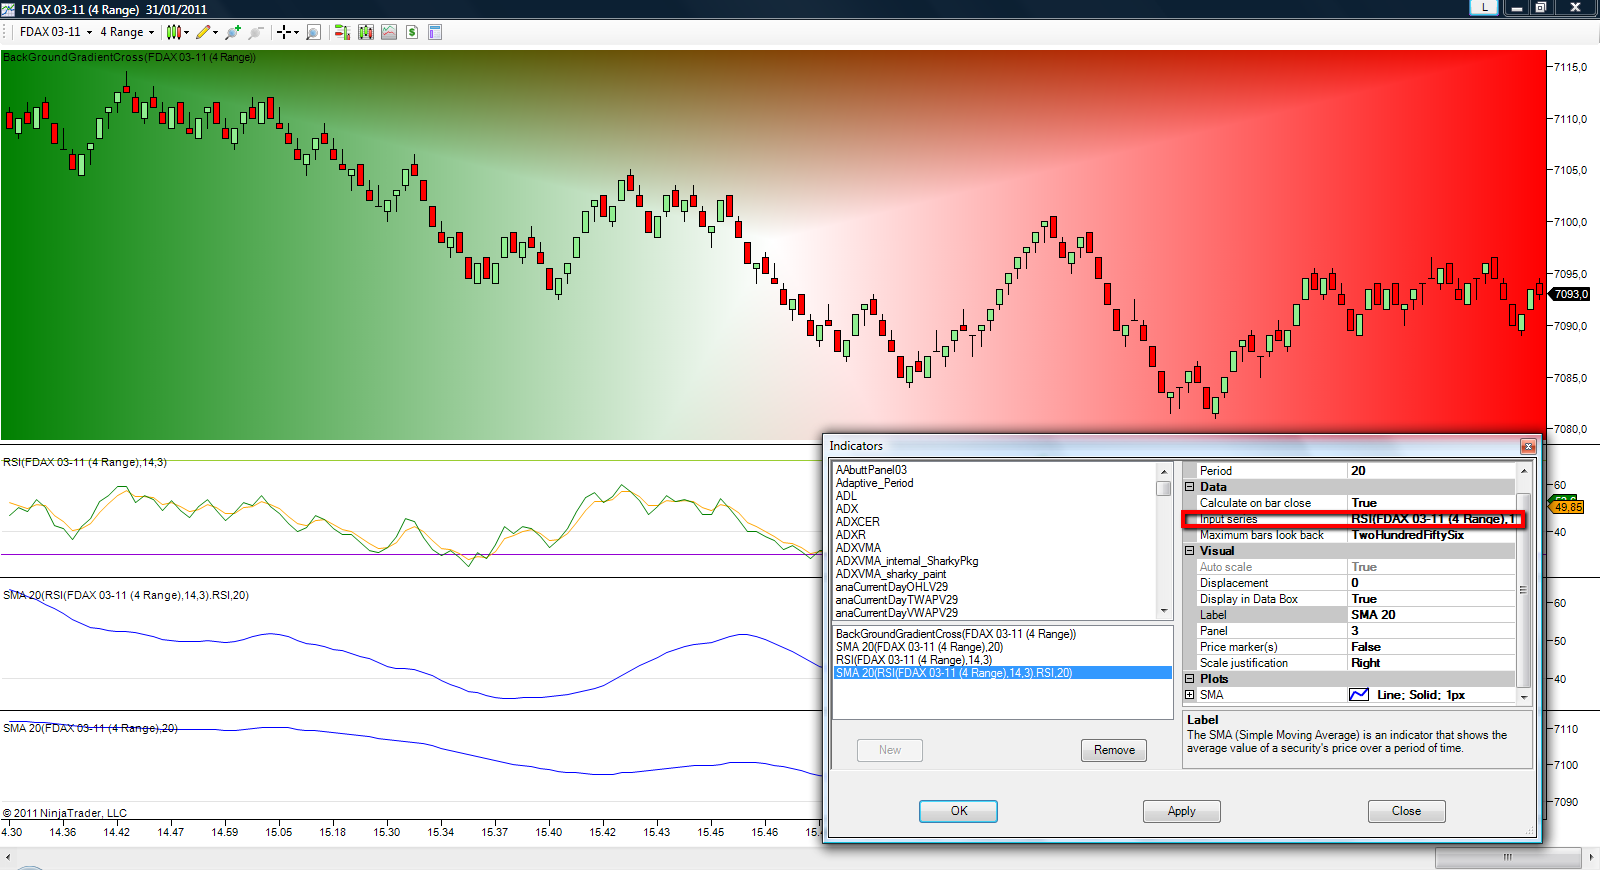This screenshot has width=1600, height=870.
Task: Toggle the Calculate on bar close value
Action: pos(1431,503)
